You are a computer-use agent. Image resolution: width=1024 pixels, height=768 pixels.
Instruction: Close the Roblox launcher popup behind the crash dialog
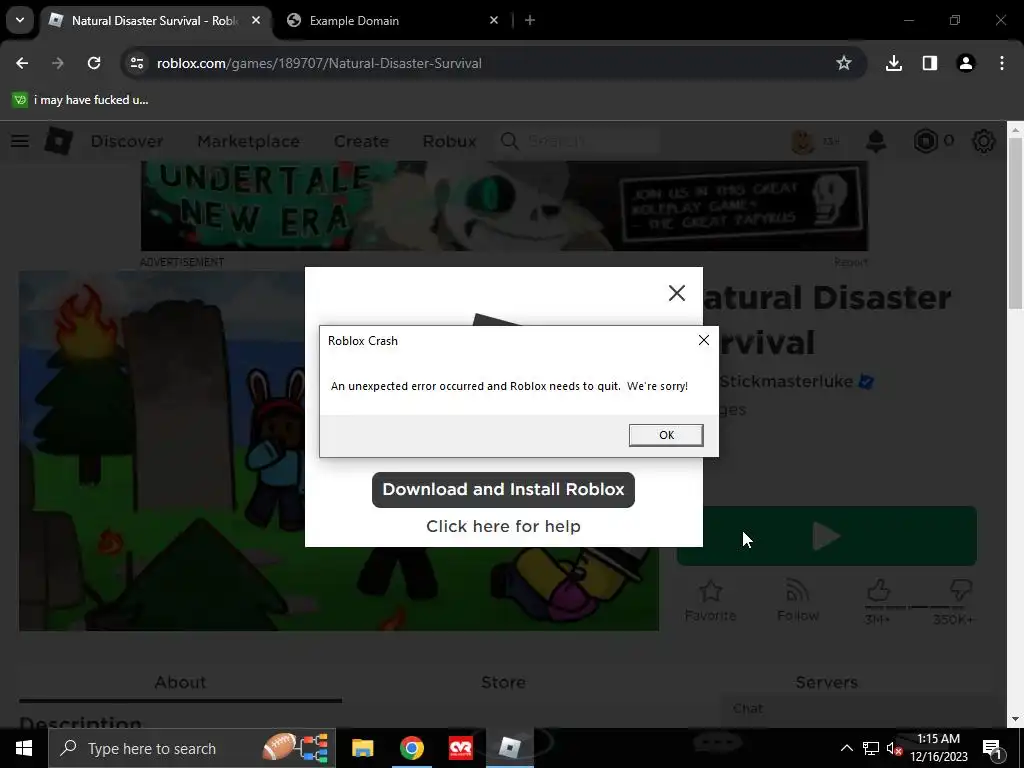[677, 293]
